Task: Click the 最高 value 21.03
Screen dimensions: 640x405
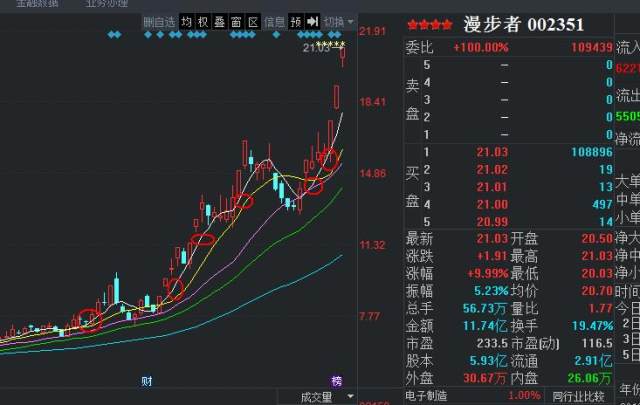Action: (x=597, y=256)
